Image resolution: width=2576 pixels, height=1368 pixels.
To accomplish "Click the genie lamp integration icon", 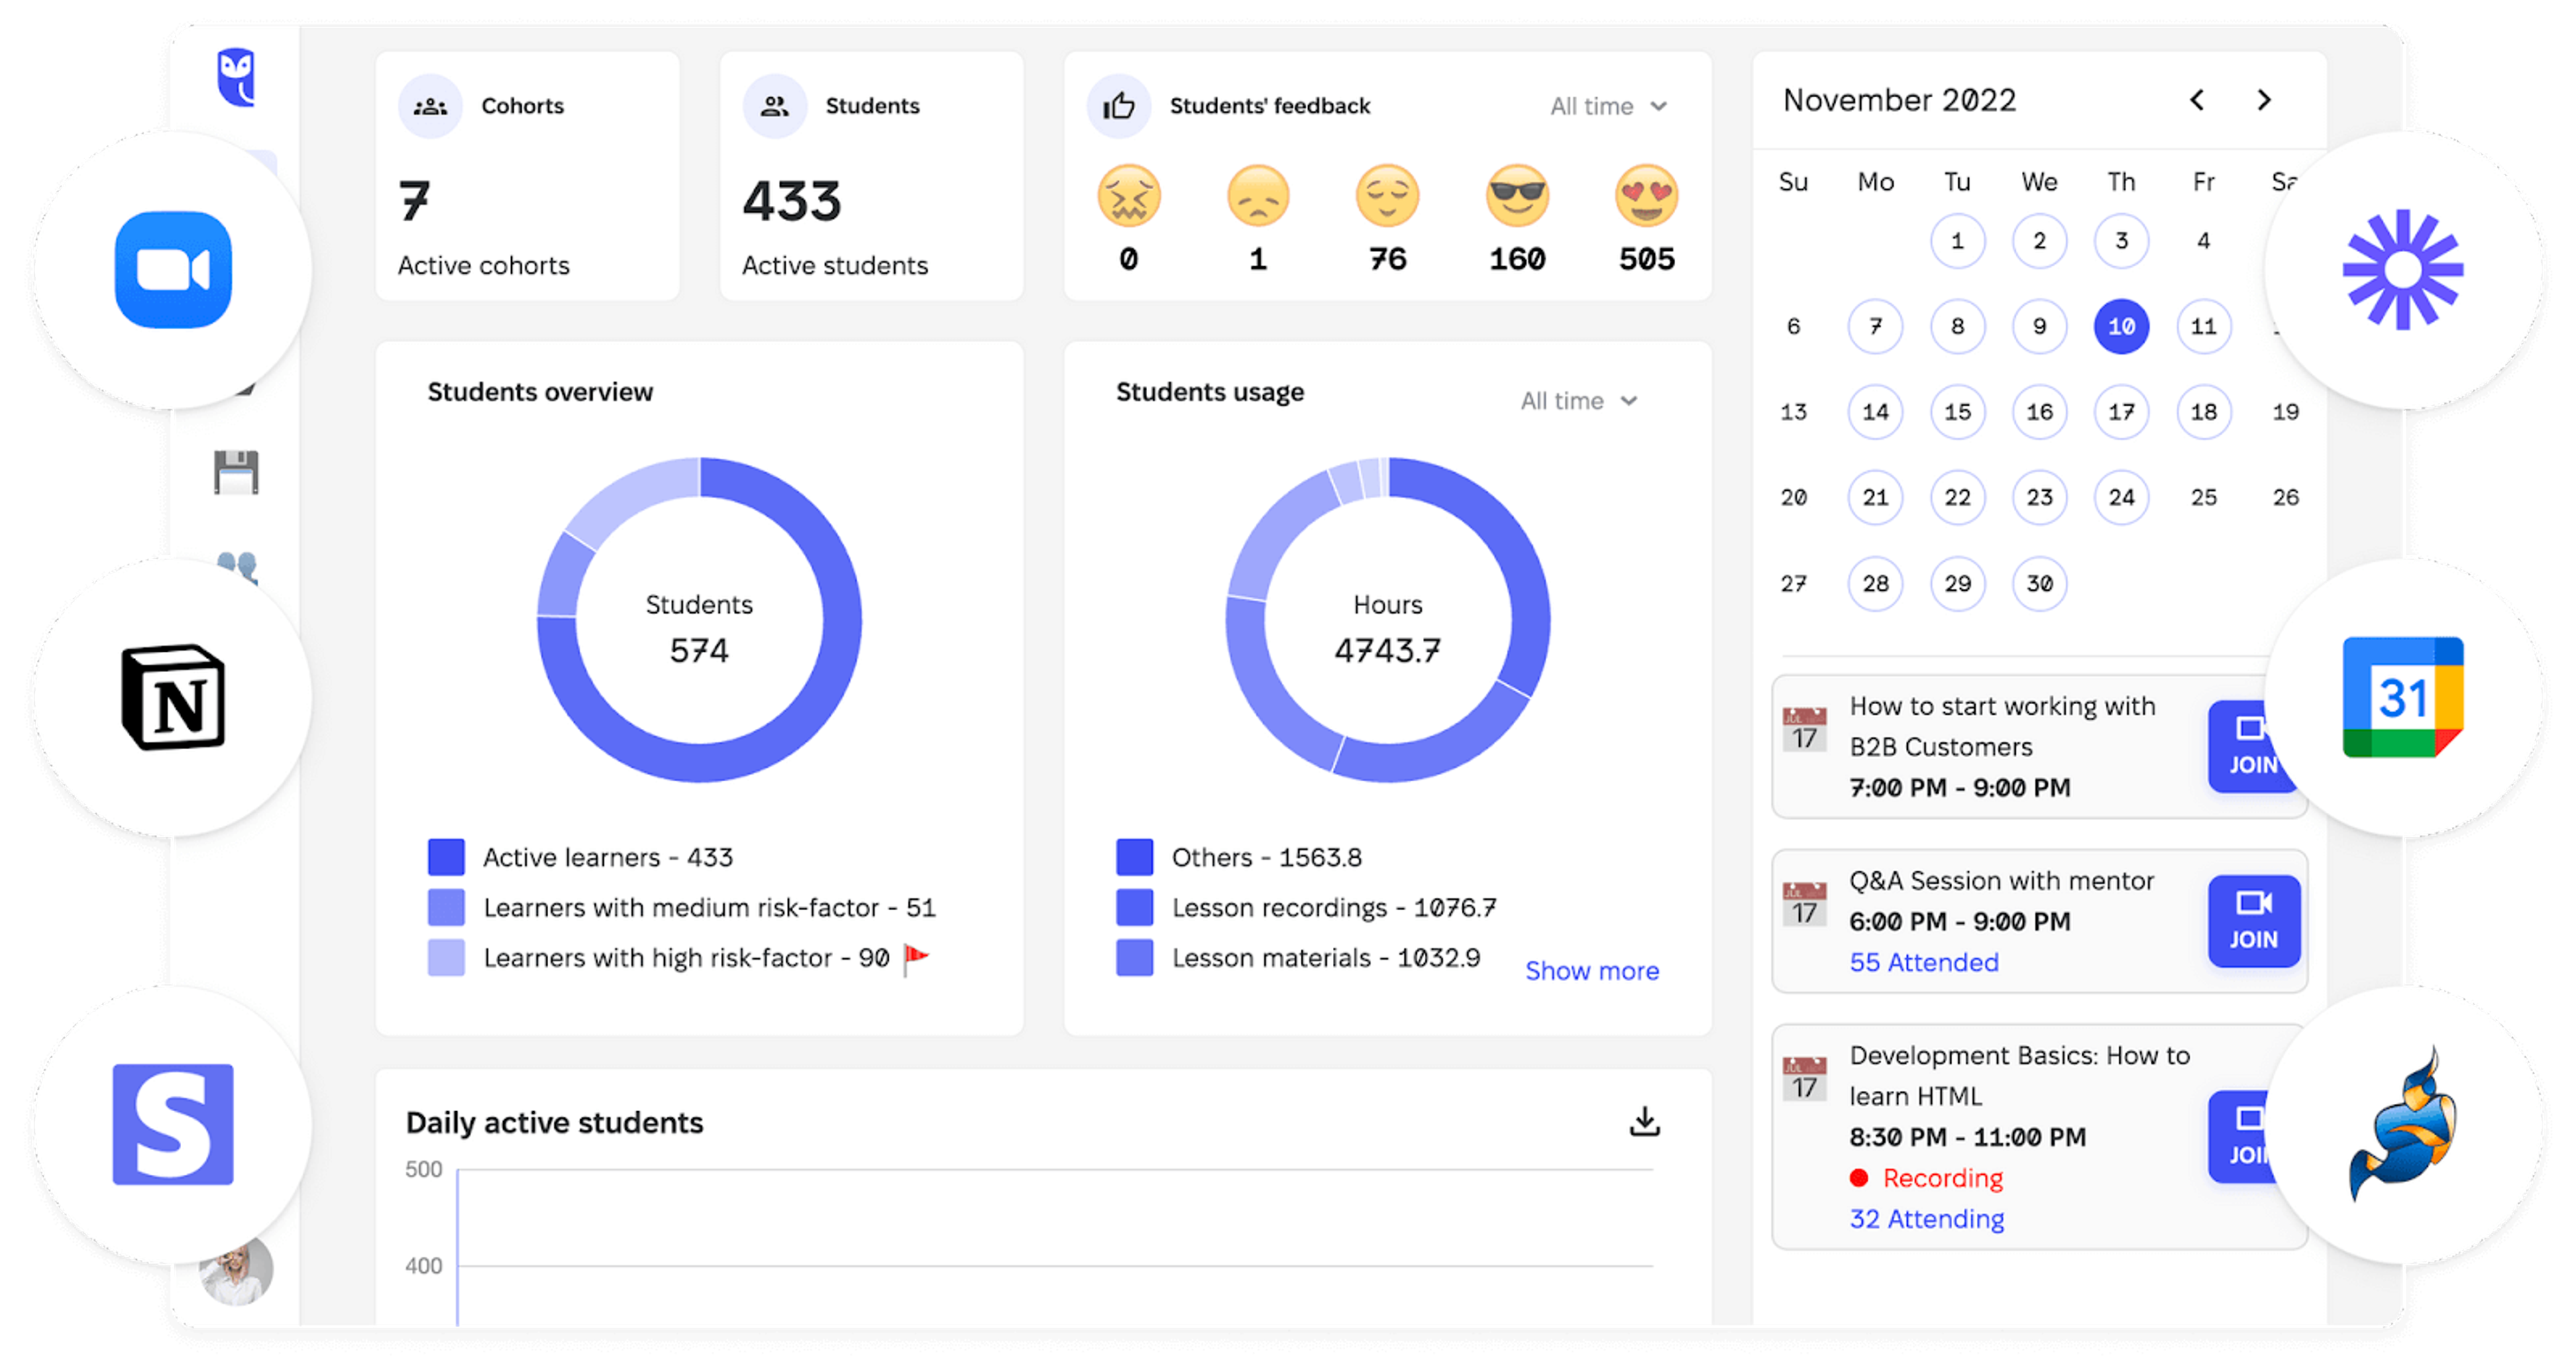I will pos(2403,1124).
